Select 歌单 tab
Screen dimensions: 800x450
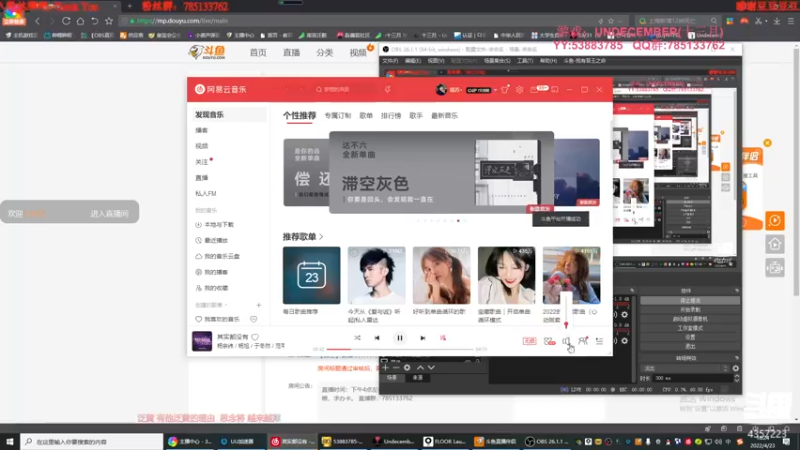(x=366, y=116)
